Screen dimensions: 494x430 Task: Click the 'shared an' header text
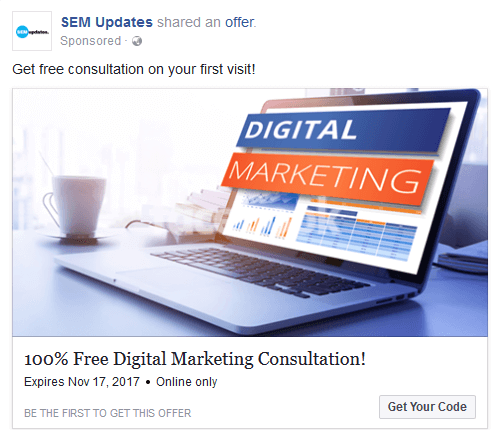189,22
